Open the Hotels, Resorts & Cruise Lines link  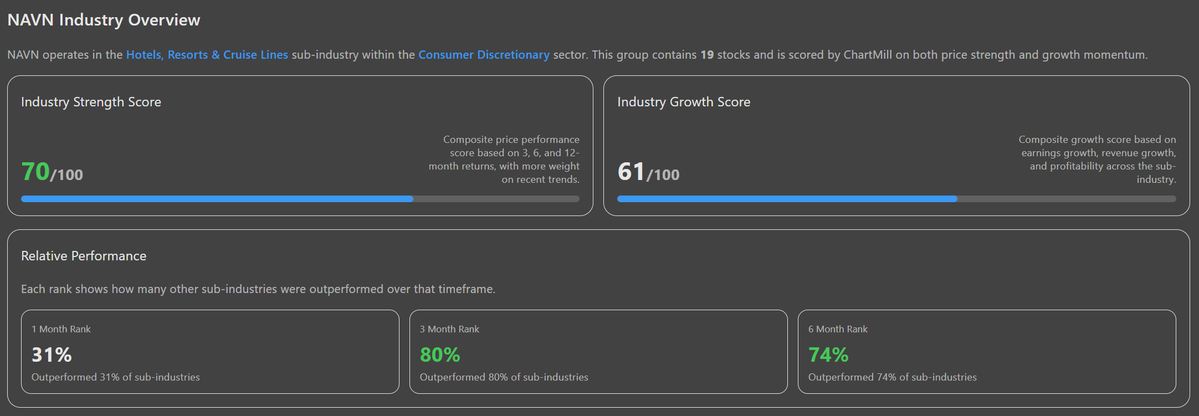tap(207, 55)
